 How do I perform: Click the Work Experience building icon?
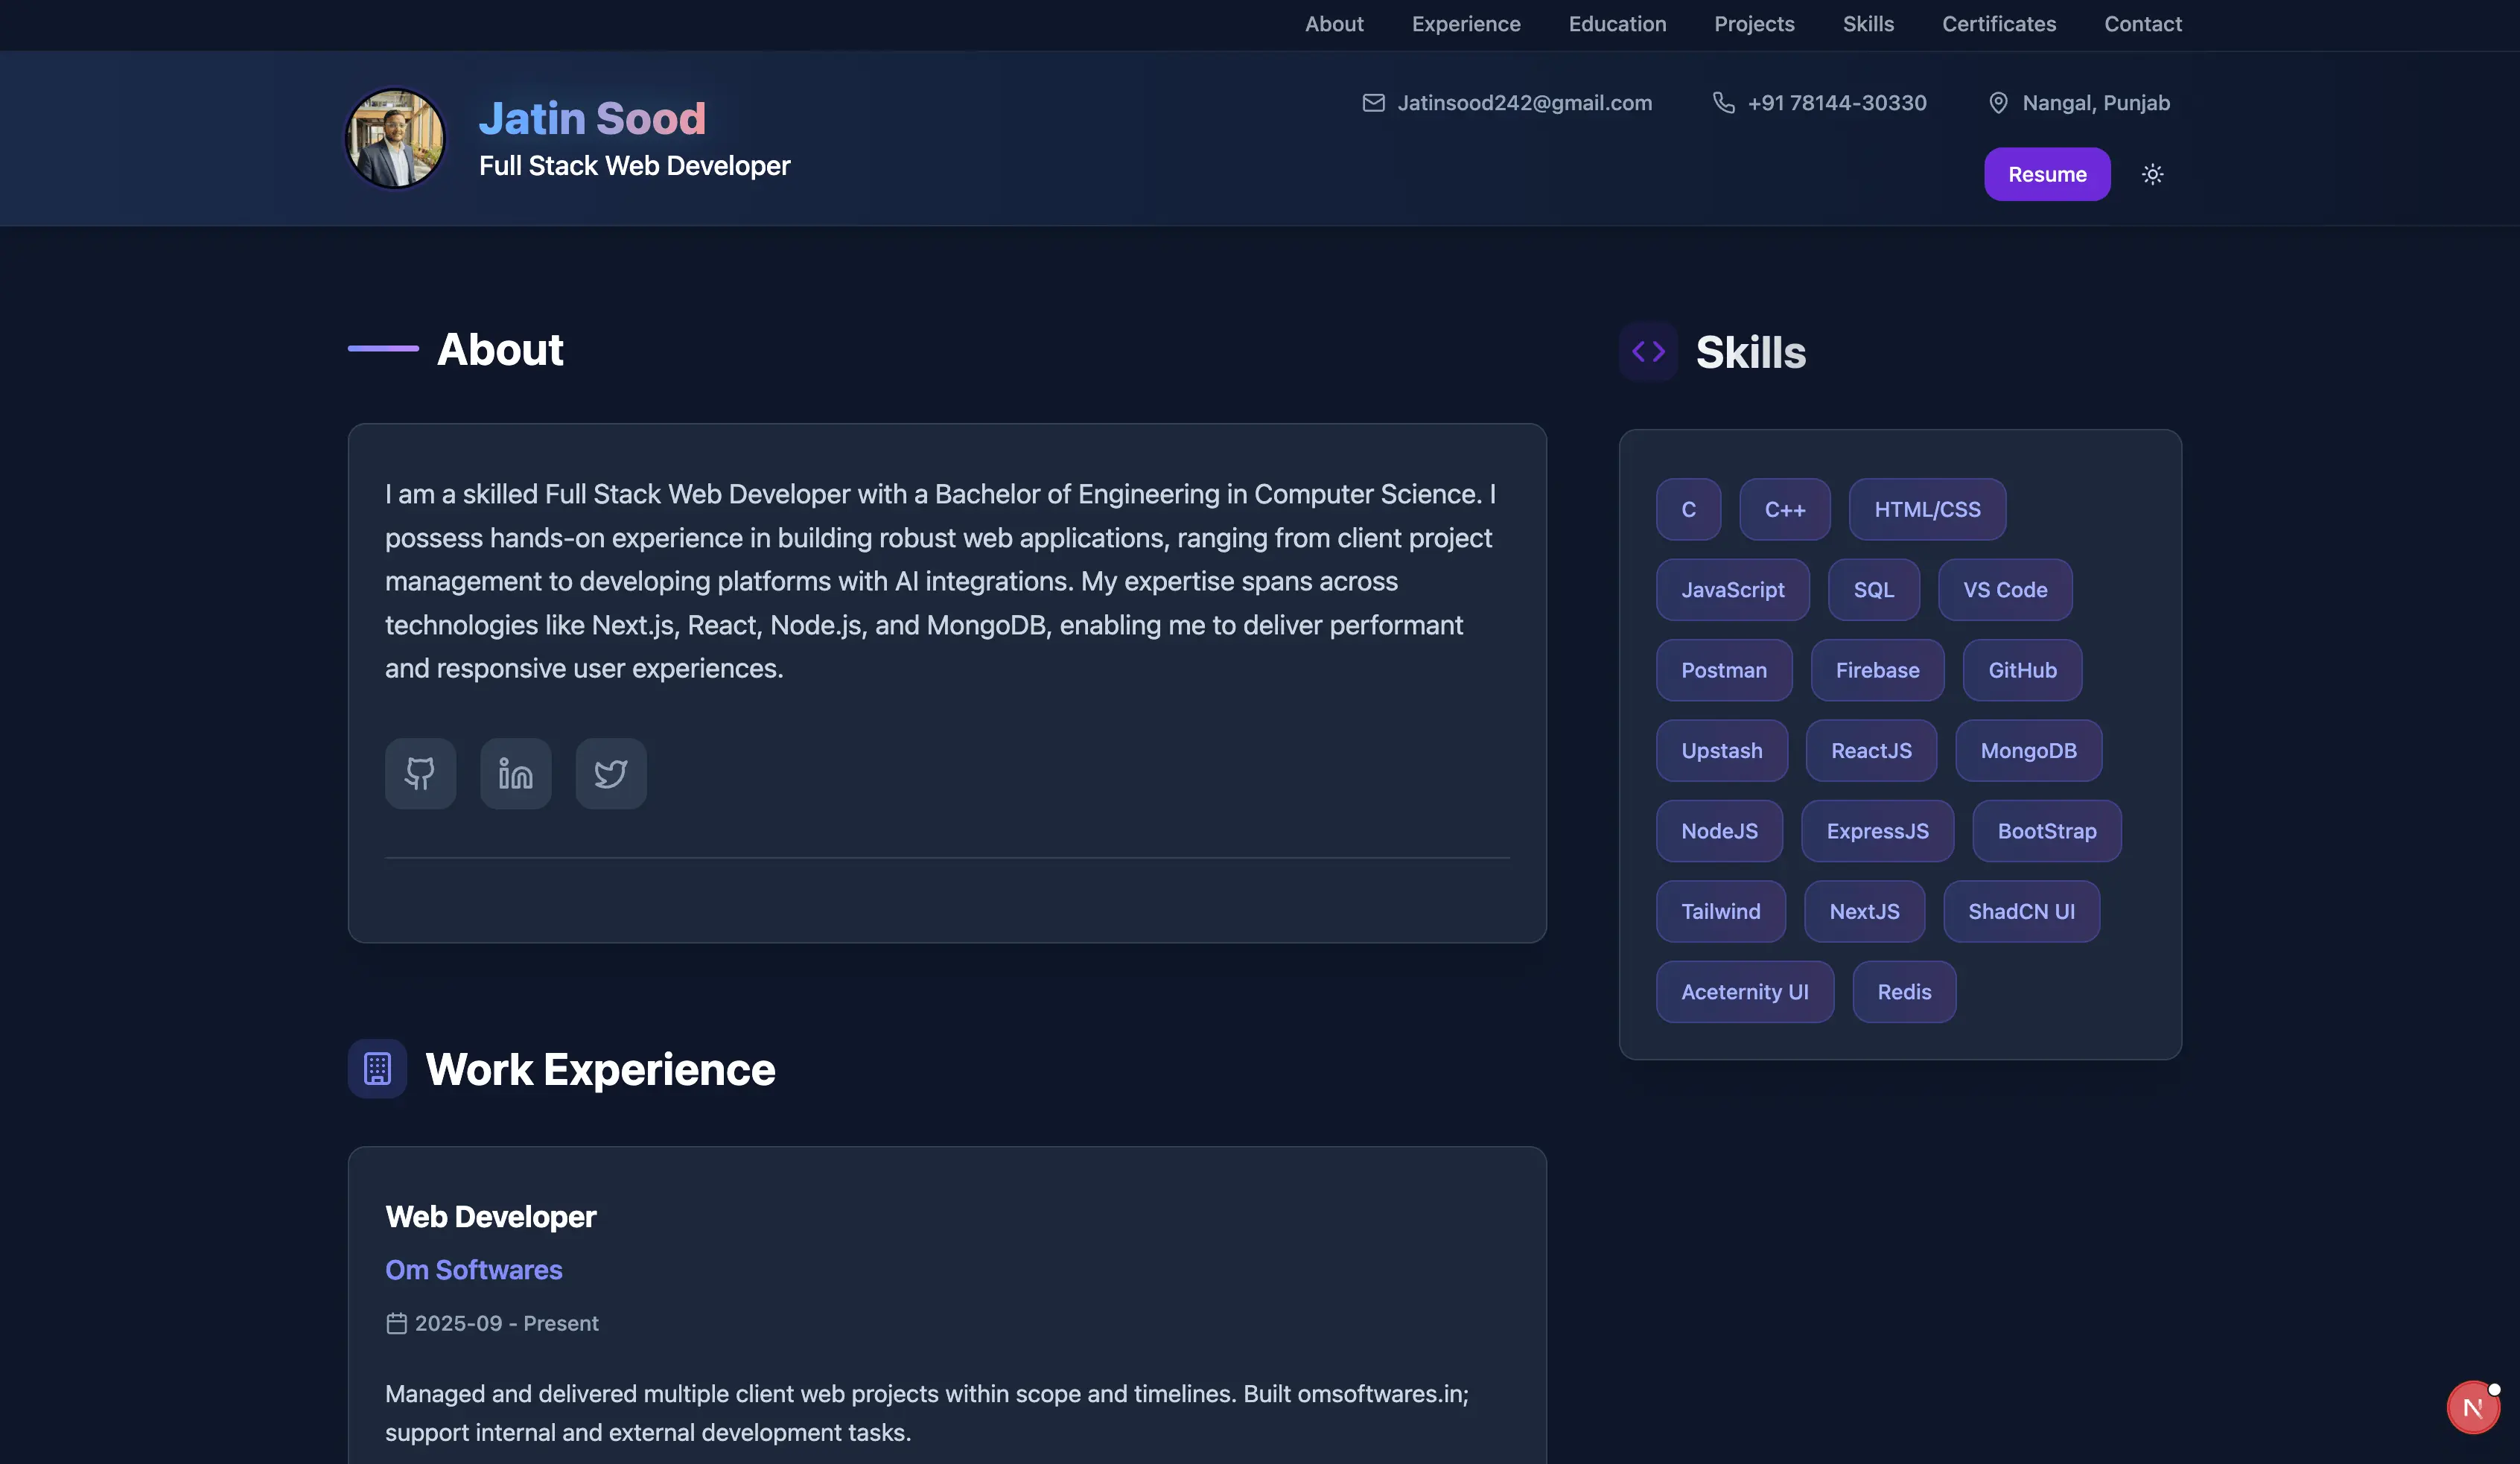pyautogui.click(x=377, y=1068)
